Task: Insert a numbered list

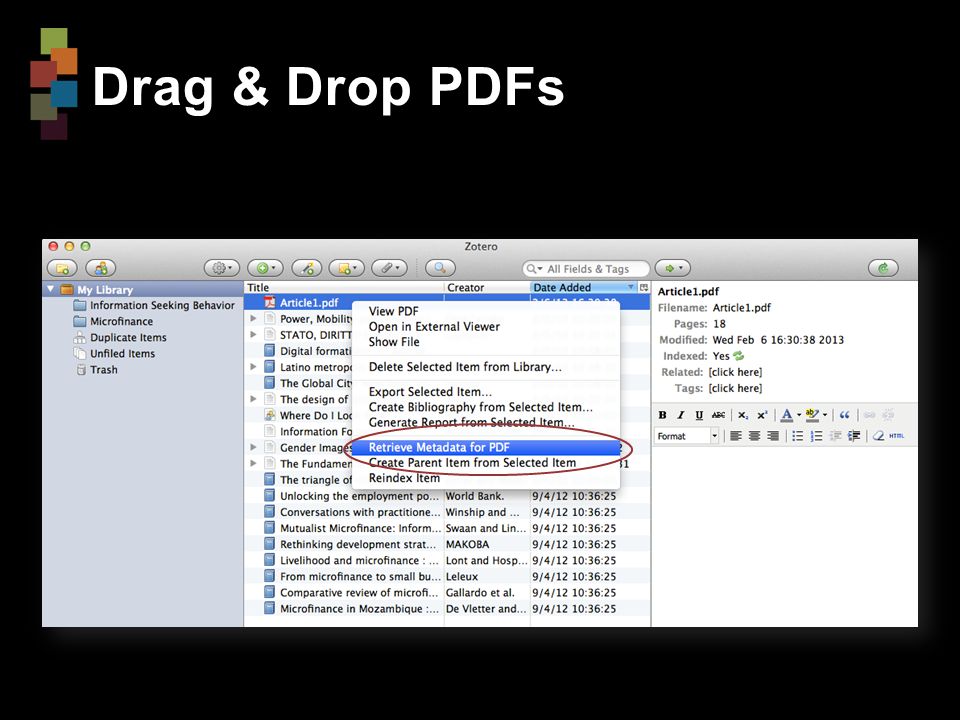Action: pos(816,436)
